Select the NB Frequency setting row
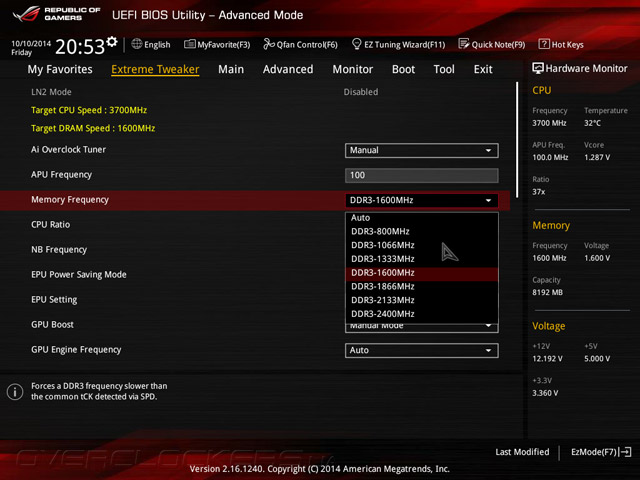Image resolution: width=640 pixels, height=480 pixels. coord(59,249)
